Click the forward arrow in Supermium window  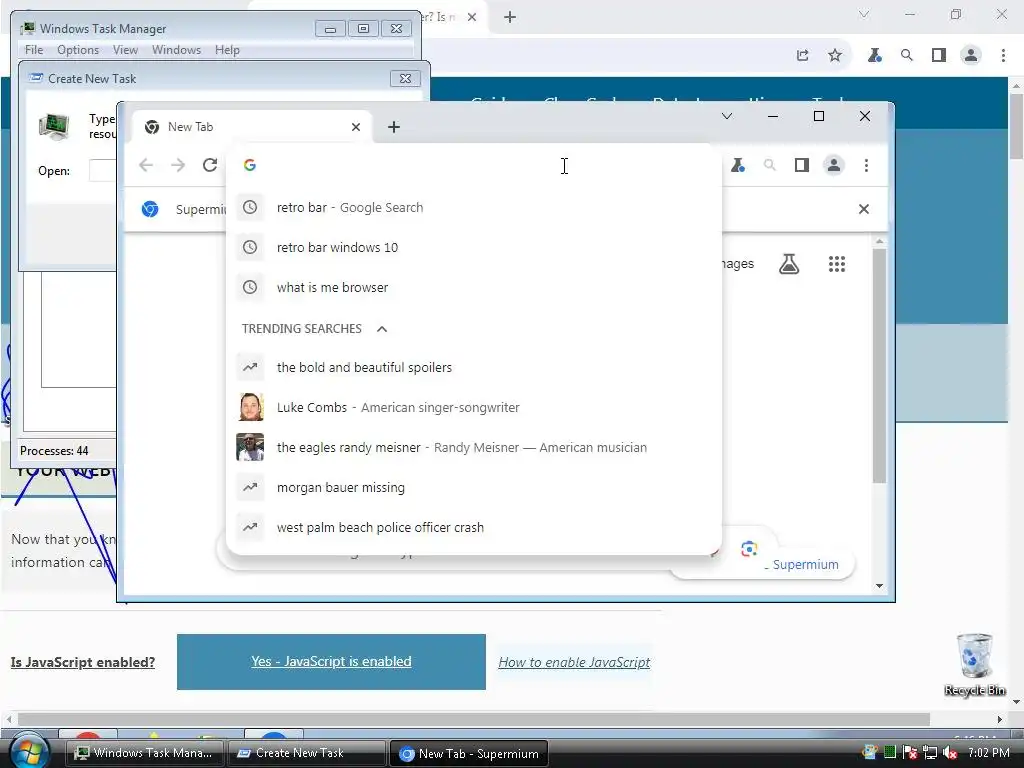point(178,165)
